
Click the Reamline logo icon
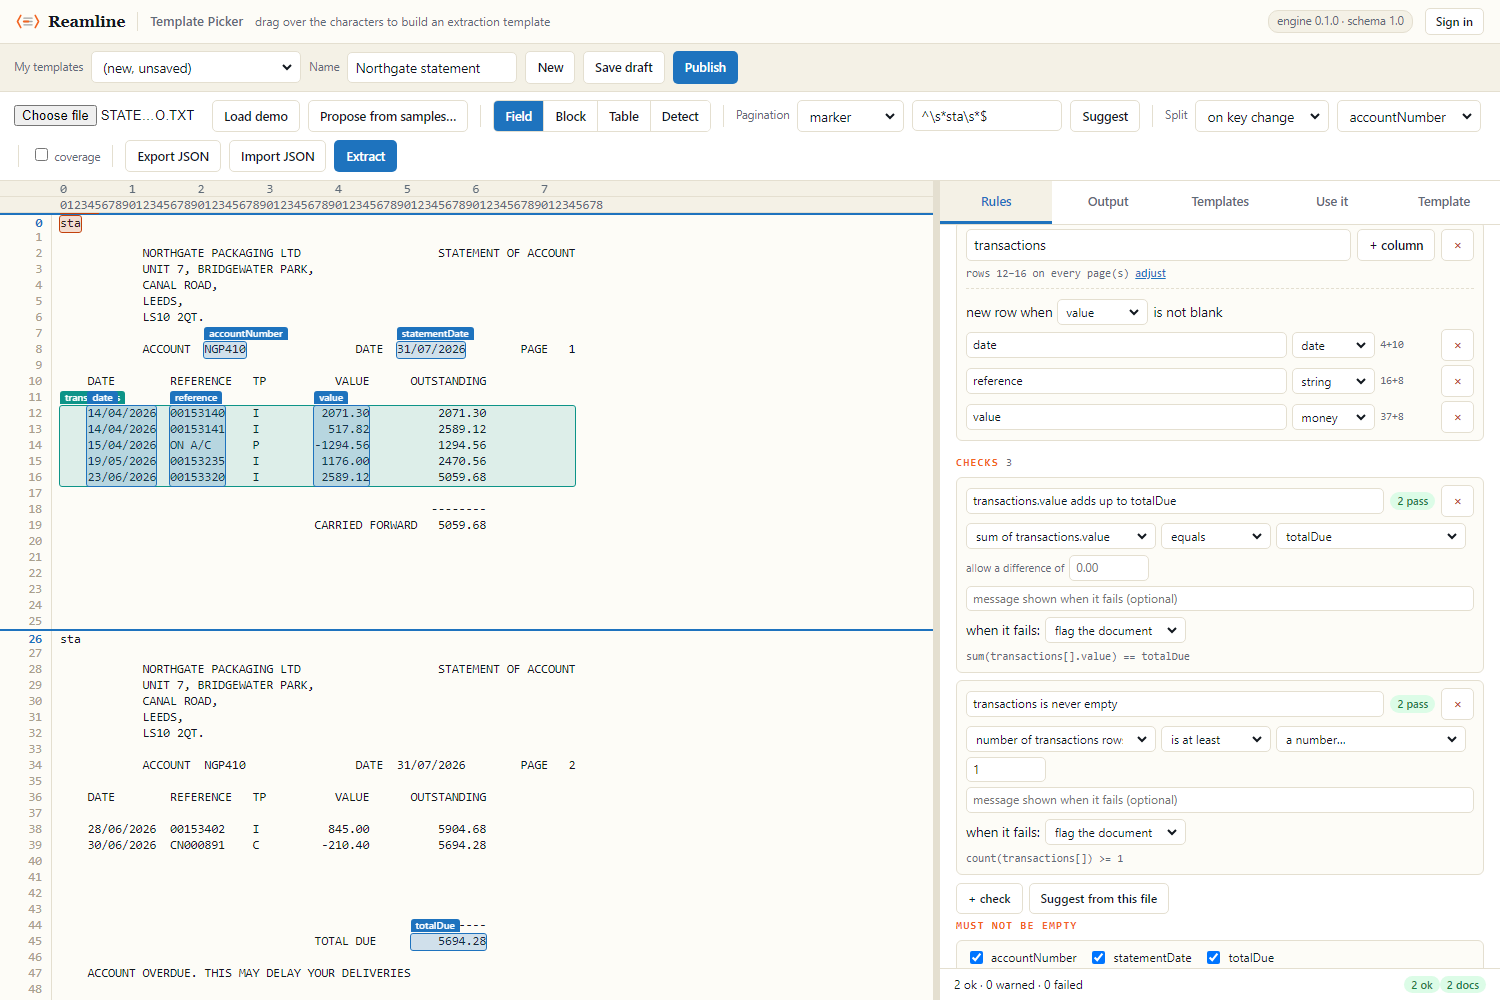coord(28,21)
